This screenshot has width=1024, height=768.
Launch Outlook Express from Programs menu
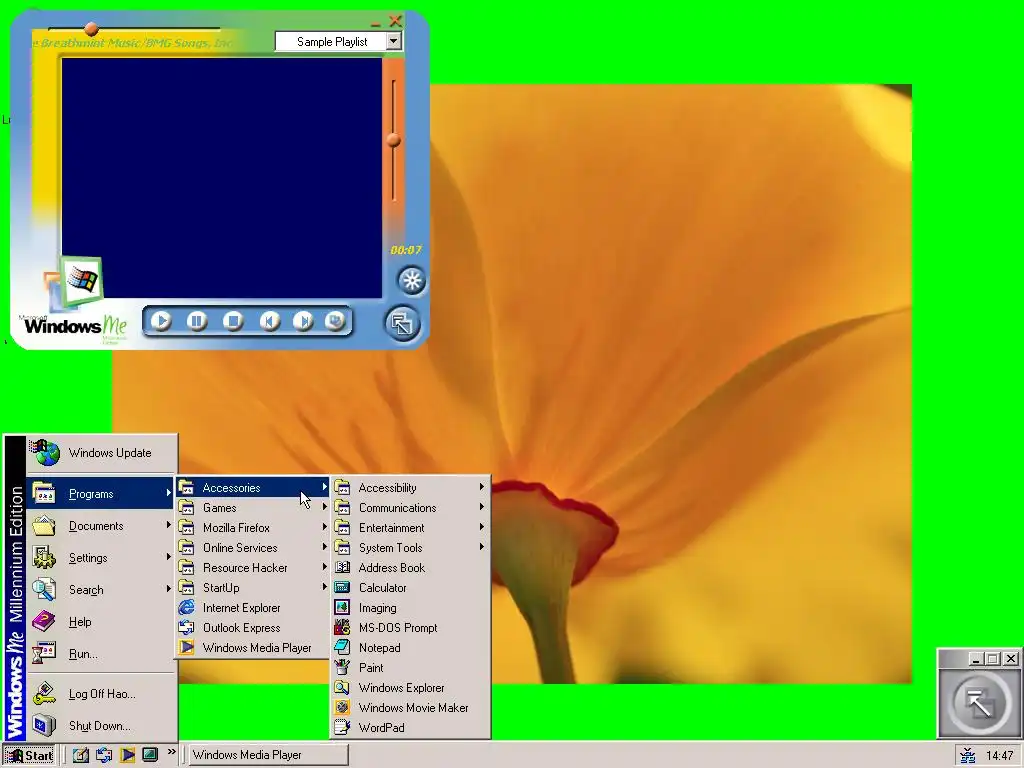(x=253, y=628)
